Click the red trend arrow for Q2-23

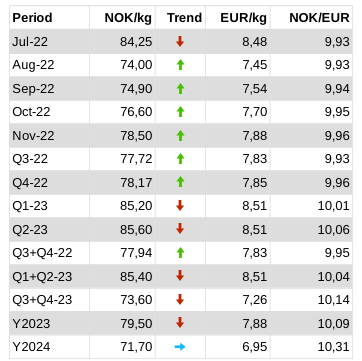coord(180,229)
